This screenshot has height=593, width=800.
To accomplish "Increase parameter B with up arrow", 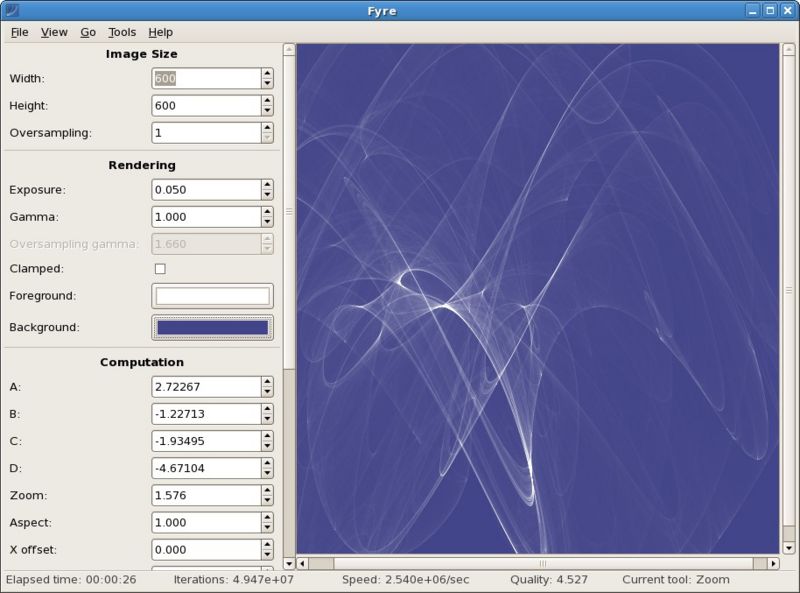I will click(267, 409).
